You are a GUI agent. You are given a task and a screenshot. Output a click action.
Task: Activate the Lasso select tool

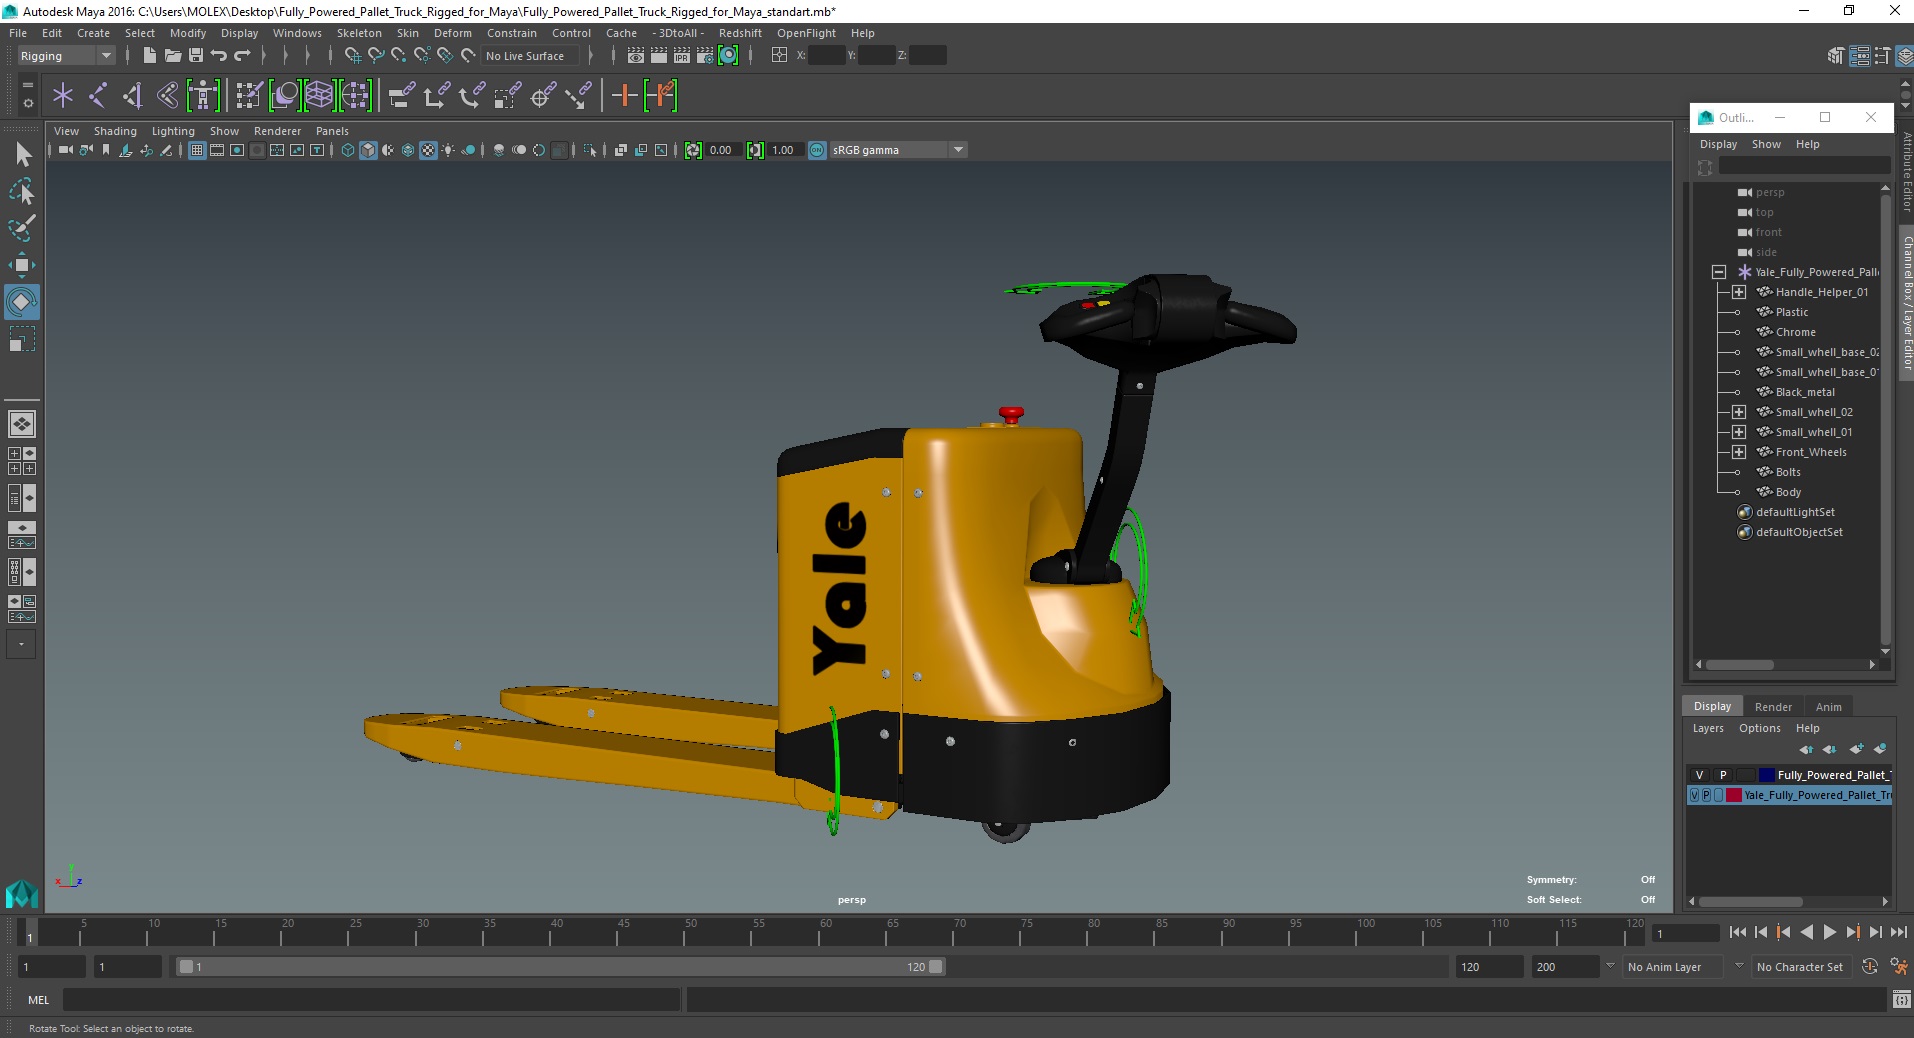tap(22, 191)
